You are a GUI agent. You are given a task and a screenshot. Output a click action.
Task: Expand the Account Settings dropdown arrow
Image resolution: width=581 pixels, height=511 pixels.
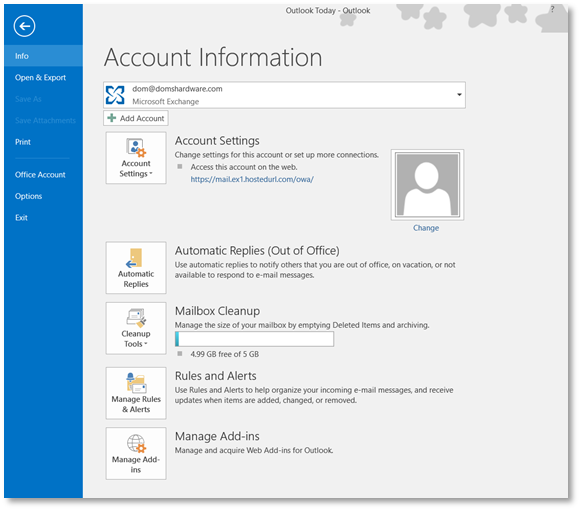click(151, 174)
